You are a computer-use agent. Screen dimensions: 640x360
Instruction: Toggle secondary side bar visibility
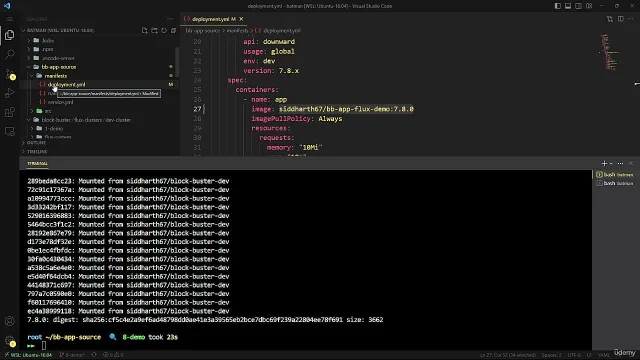coord(578,6)
